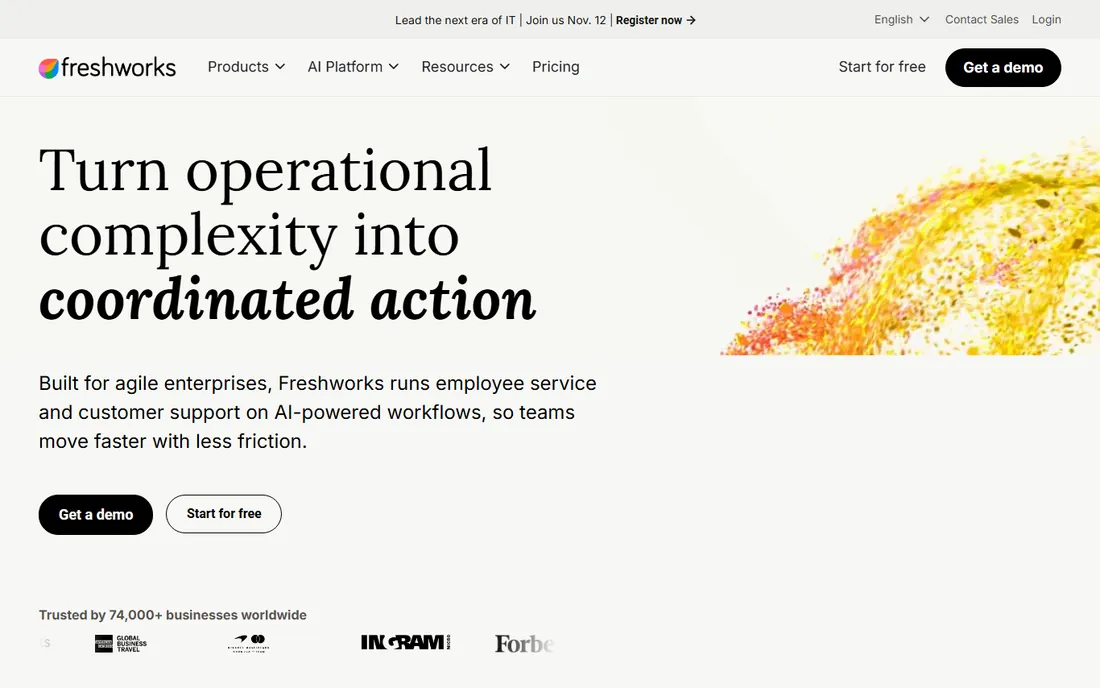Click "Join us Nov. 12" banner text
This screenshot has height=688, width=1100.
[566, 20]
